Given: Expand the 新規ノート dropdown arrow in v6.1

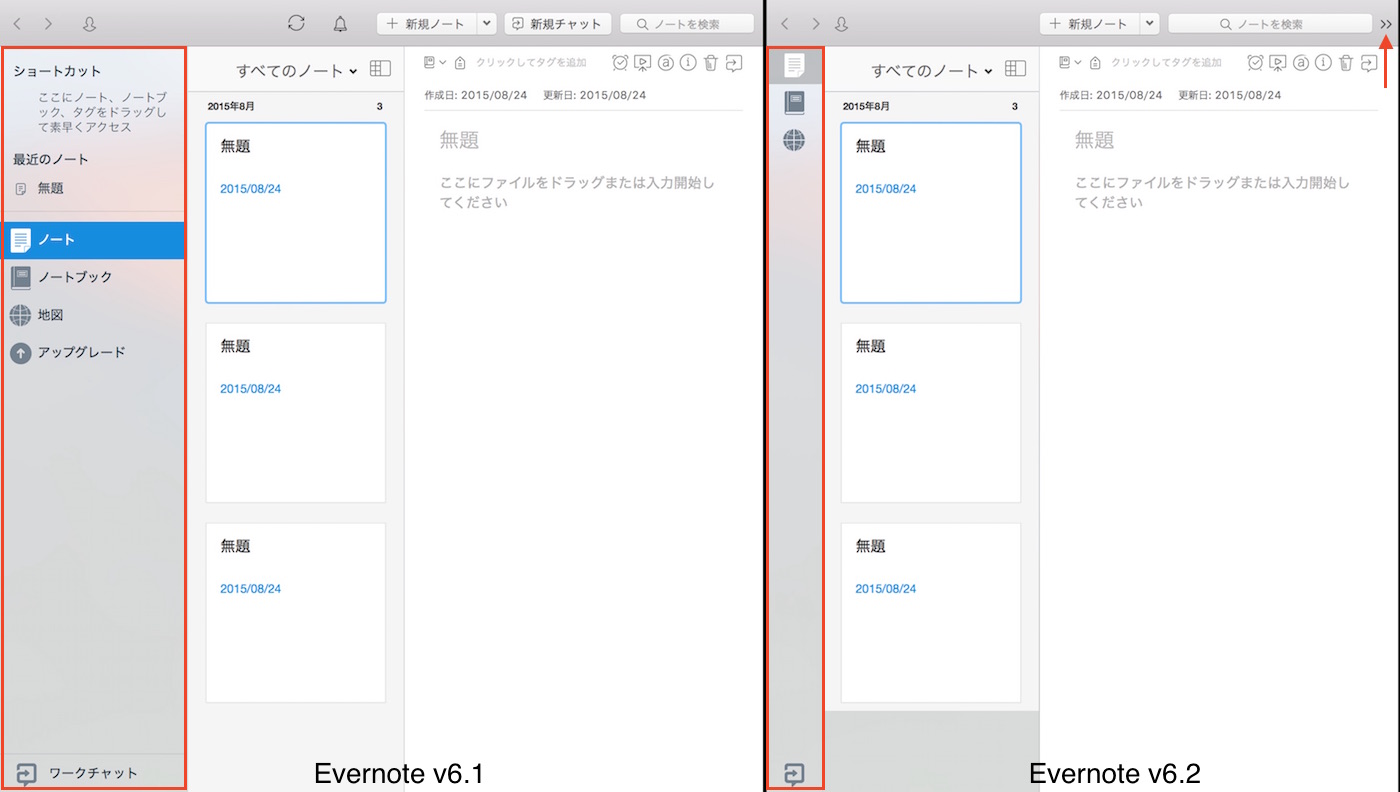Looking at the screenshot, I should [487, 24].
